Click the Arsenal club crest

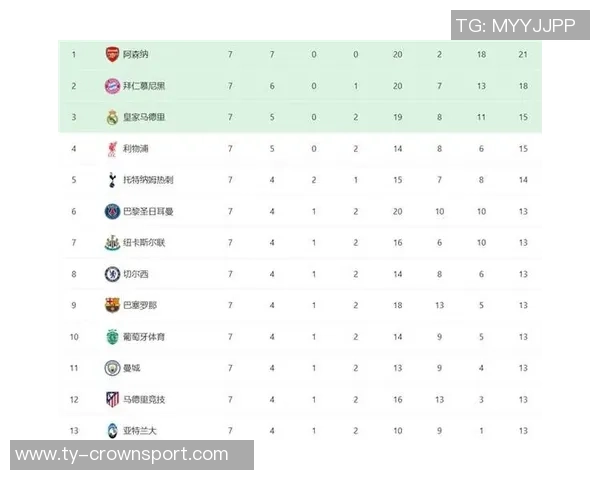pyautogui.click(x=112, y=54)
